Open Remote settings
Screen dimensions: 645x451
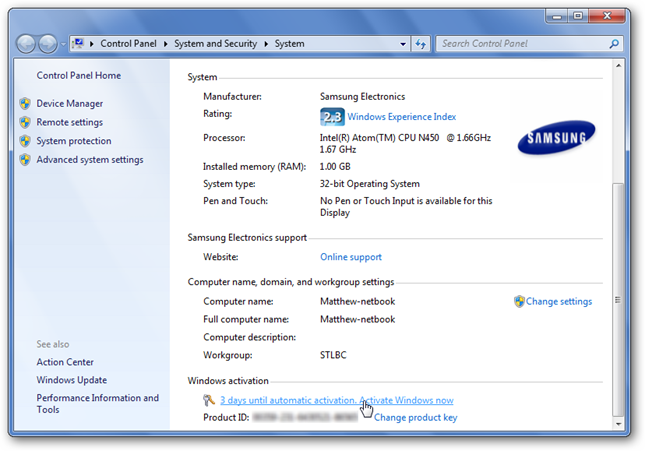[70, 122]
